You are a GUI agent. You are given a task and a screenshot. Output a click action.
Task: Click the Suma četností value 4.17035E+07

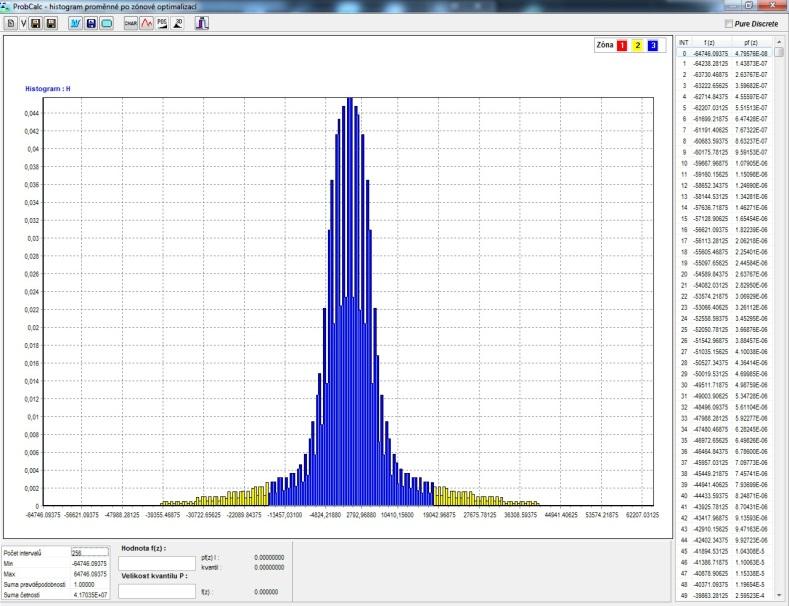click(x=90, y=595)
